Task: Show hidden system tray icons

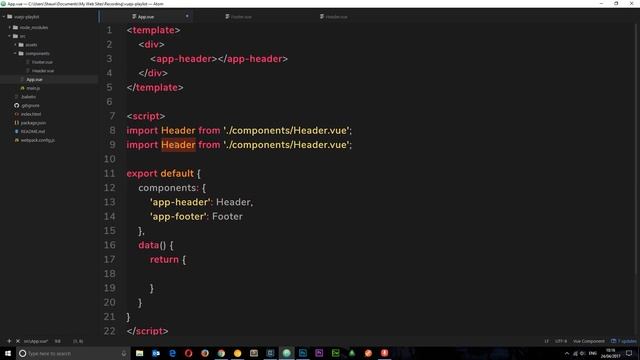Action: pyautogui.click(x=567, y=353)
